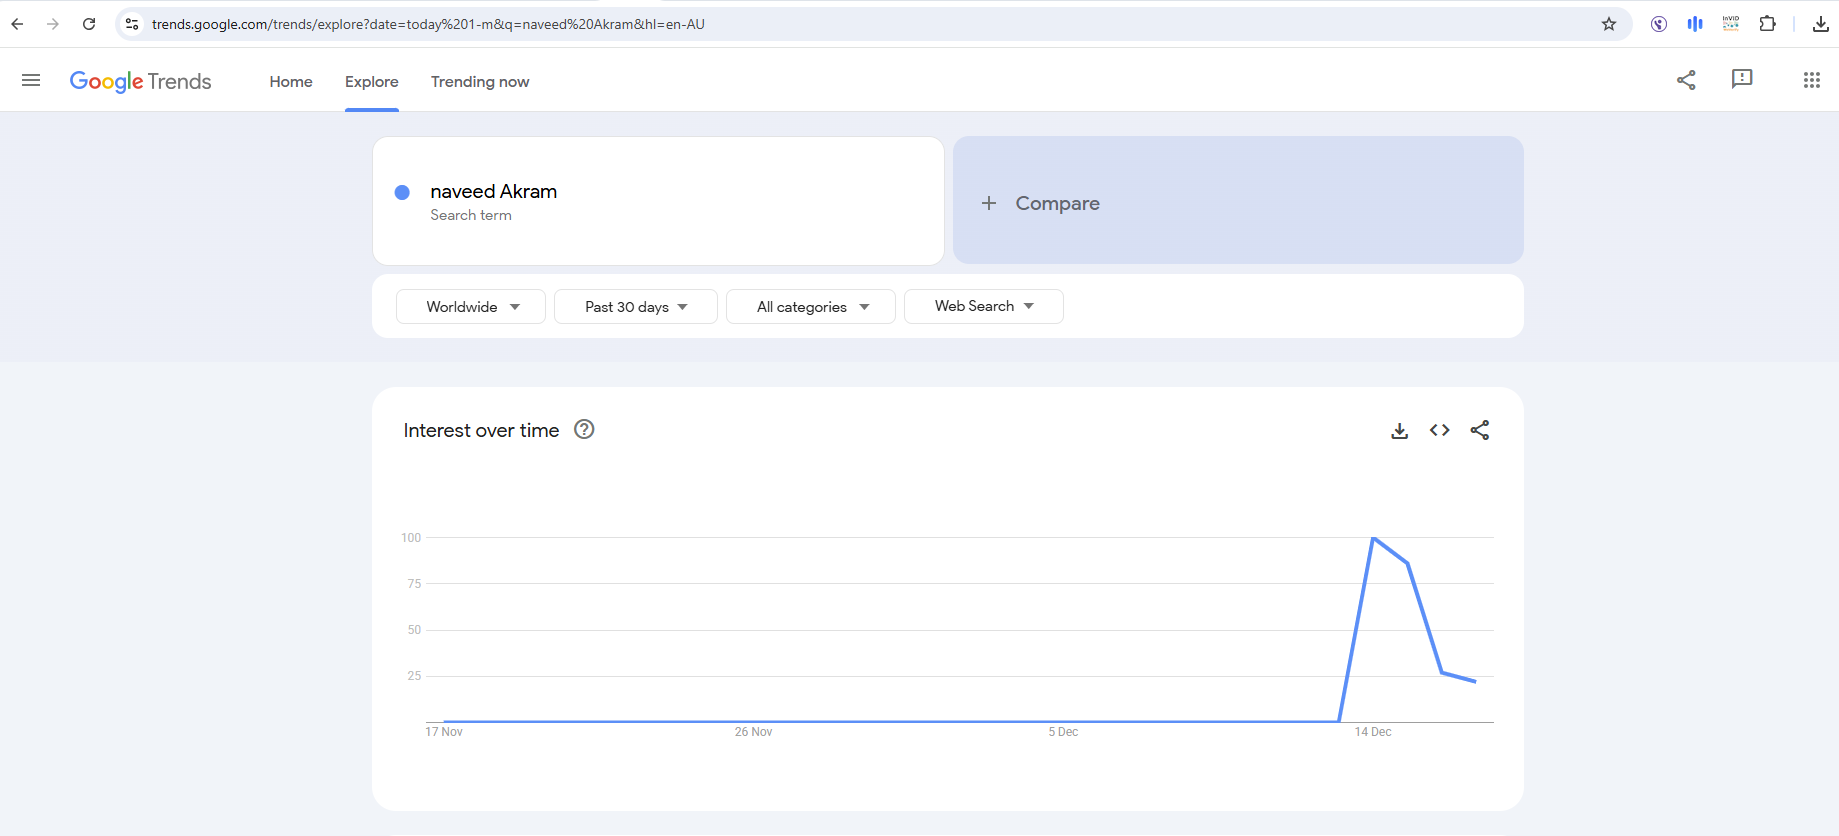Image resolution: width=1839 pixels, height=836 pixels.
Task: Edit the naveed Akram search term
Action: 494,192
